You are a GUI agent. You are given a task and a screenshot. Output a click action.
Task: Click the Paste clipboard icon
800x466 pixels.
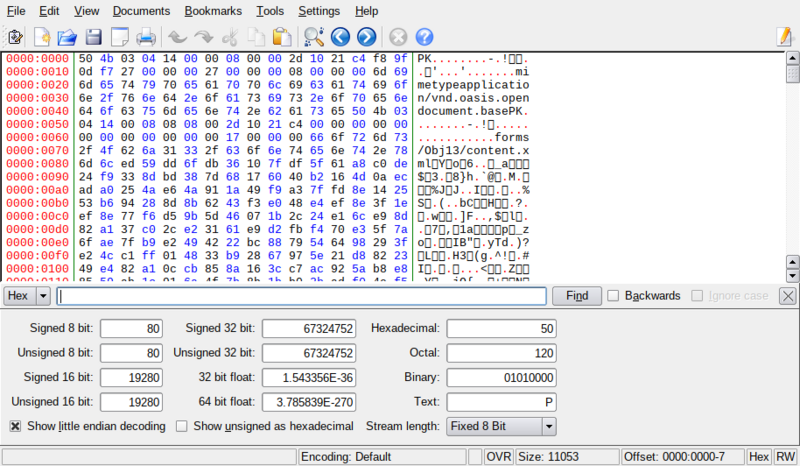282,37
